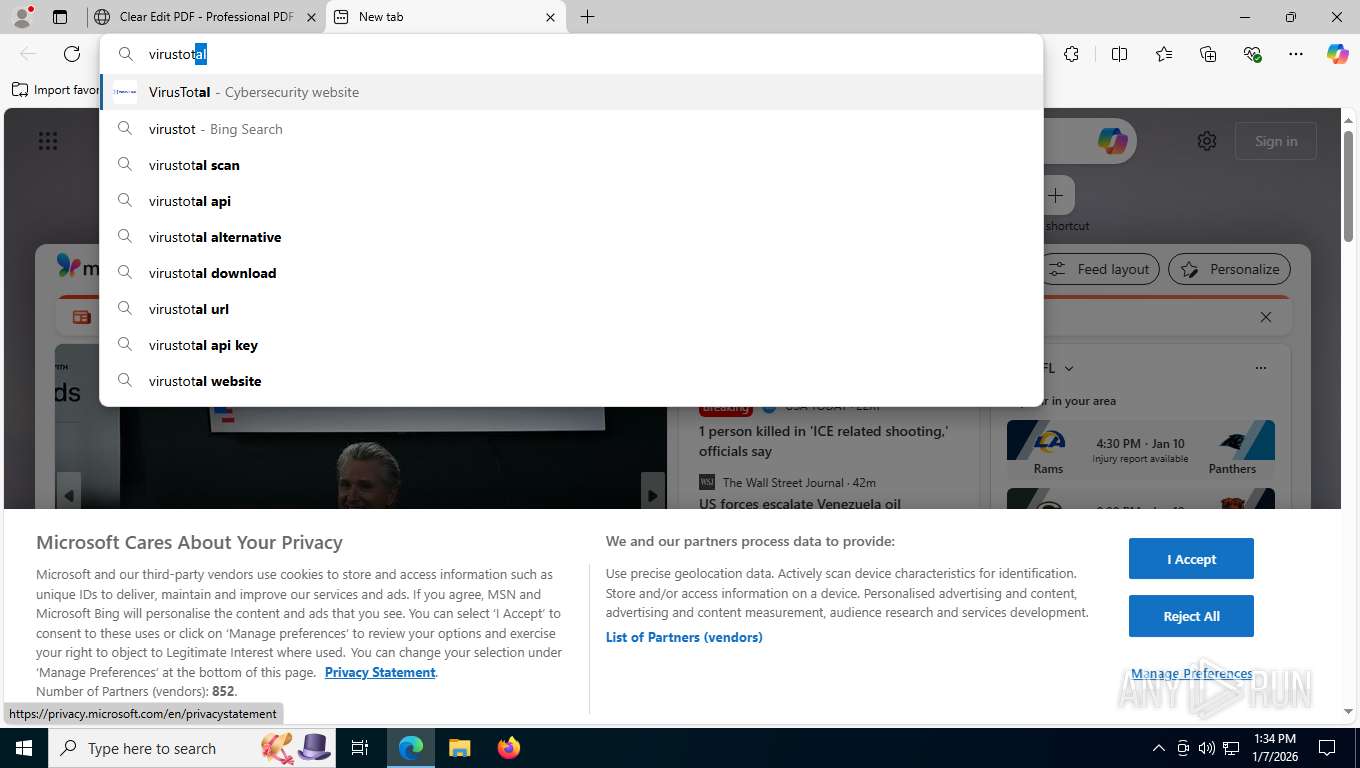This screenshot has width=1360, height=768.
Task: Refresh the page with reload icon
Action: [x=72, y=54]
